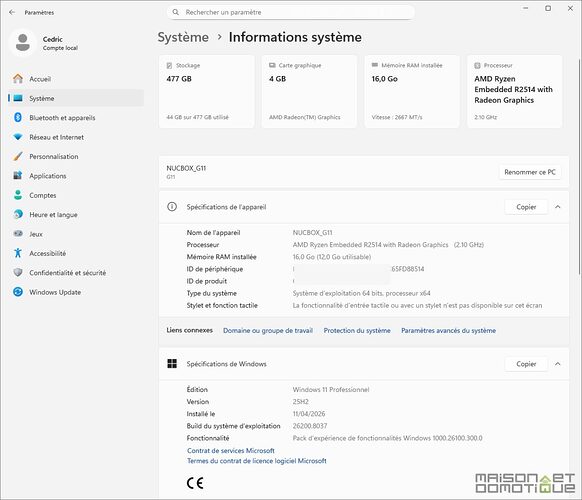Open the Cedric account avatar
The height and width of the screenshot is (500, 582).
[x=23, y=43]
